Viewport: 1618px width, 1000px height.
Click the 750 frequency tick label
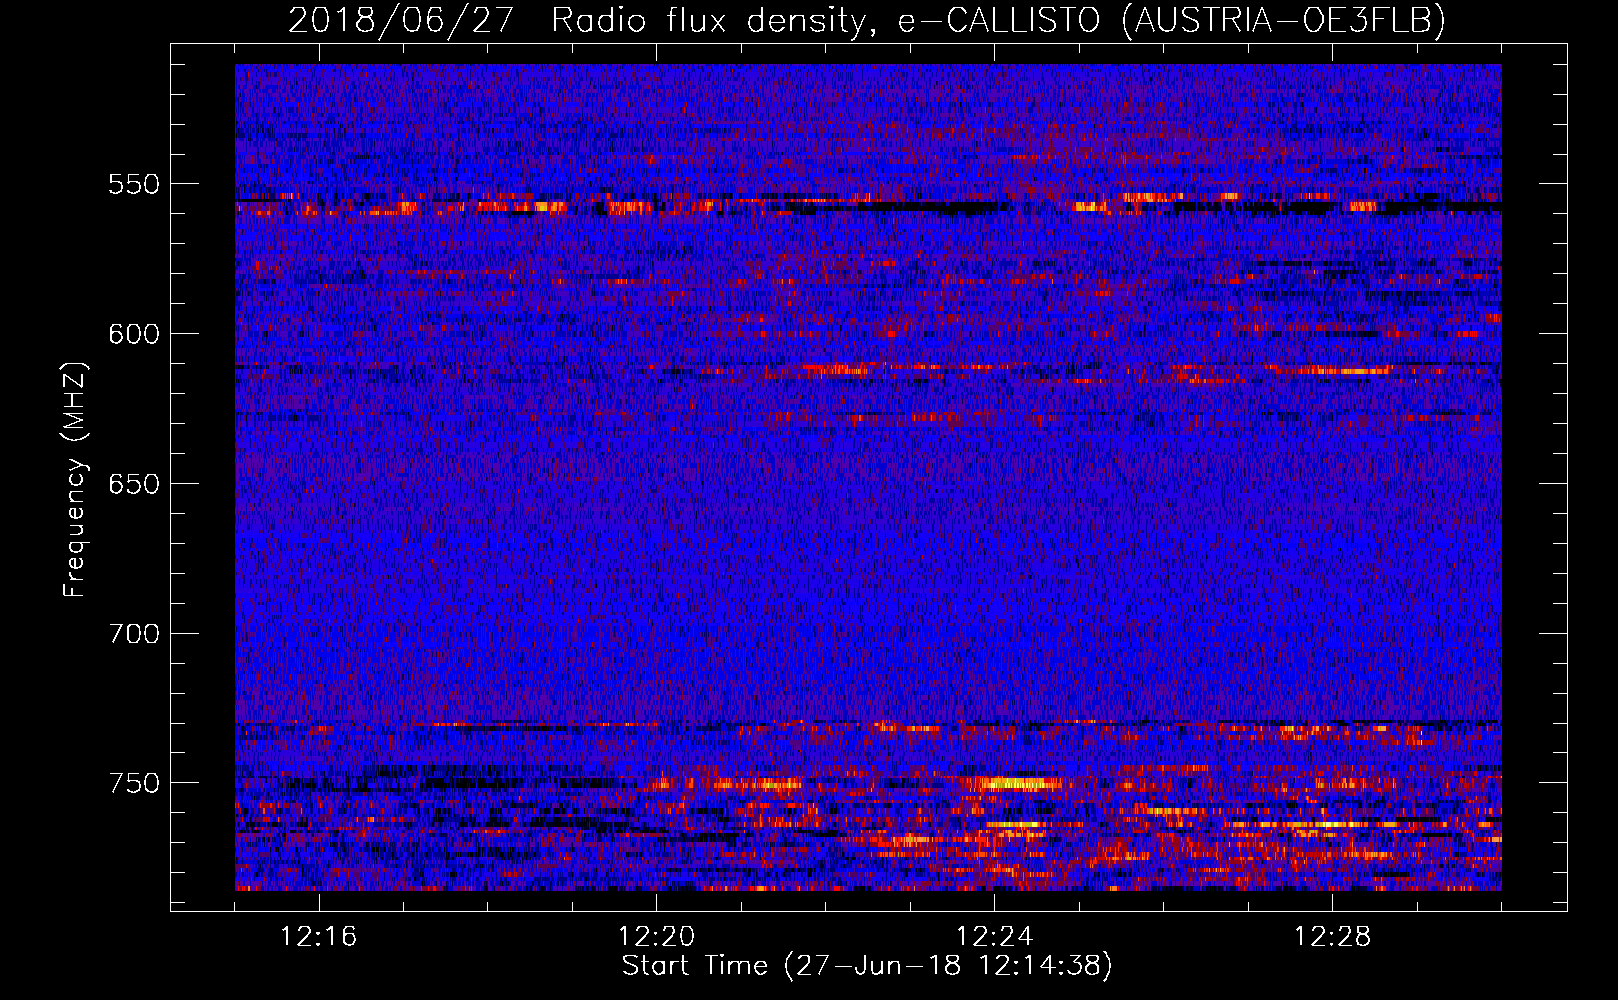click(x=134, y=783)
